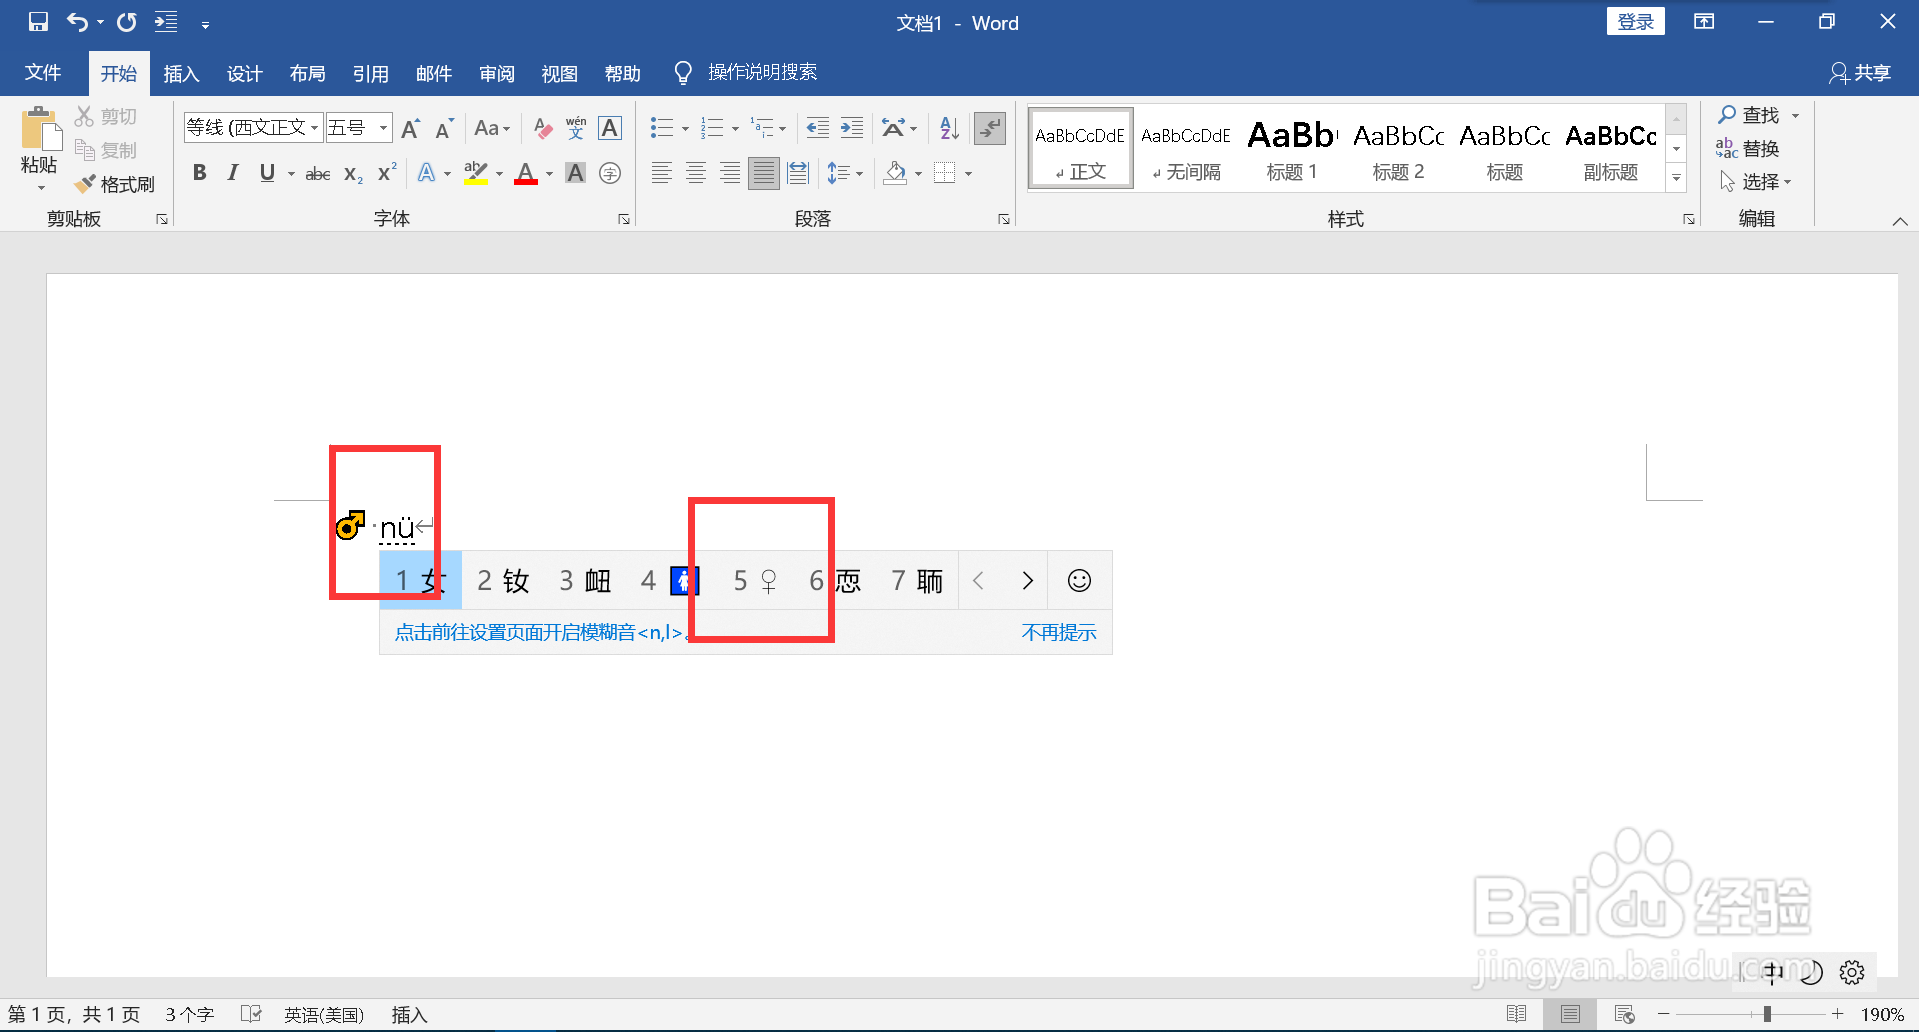The height and width of the screenshot is (1032, 1919).
Task: Click 不再提示 link in IME popup
Action: [1058, 632]
